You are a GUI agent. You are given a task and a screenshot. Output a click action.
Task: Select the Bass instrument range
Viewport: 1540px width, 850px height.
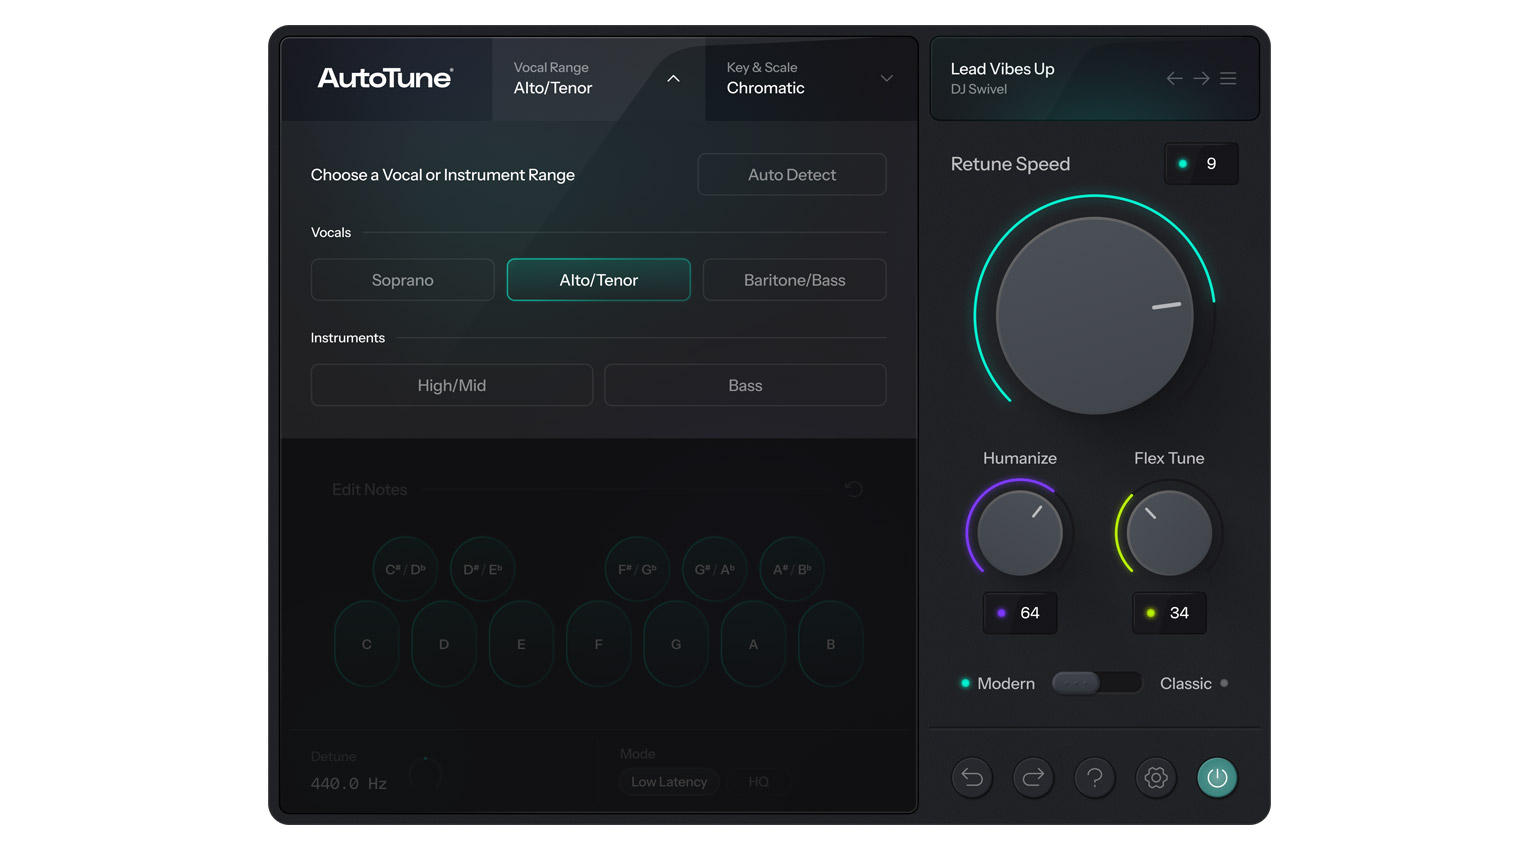745,385
